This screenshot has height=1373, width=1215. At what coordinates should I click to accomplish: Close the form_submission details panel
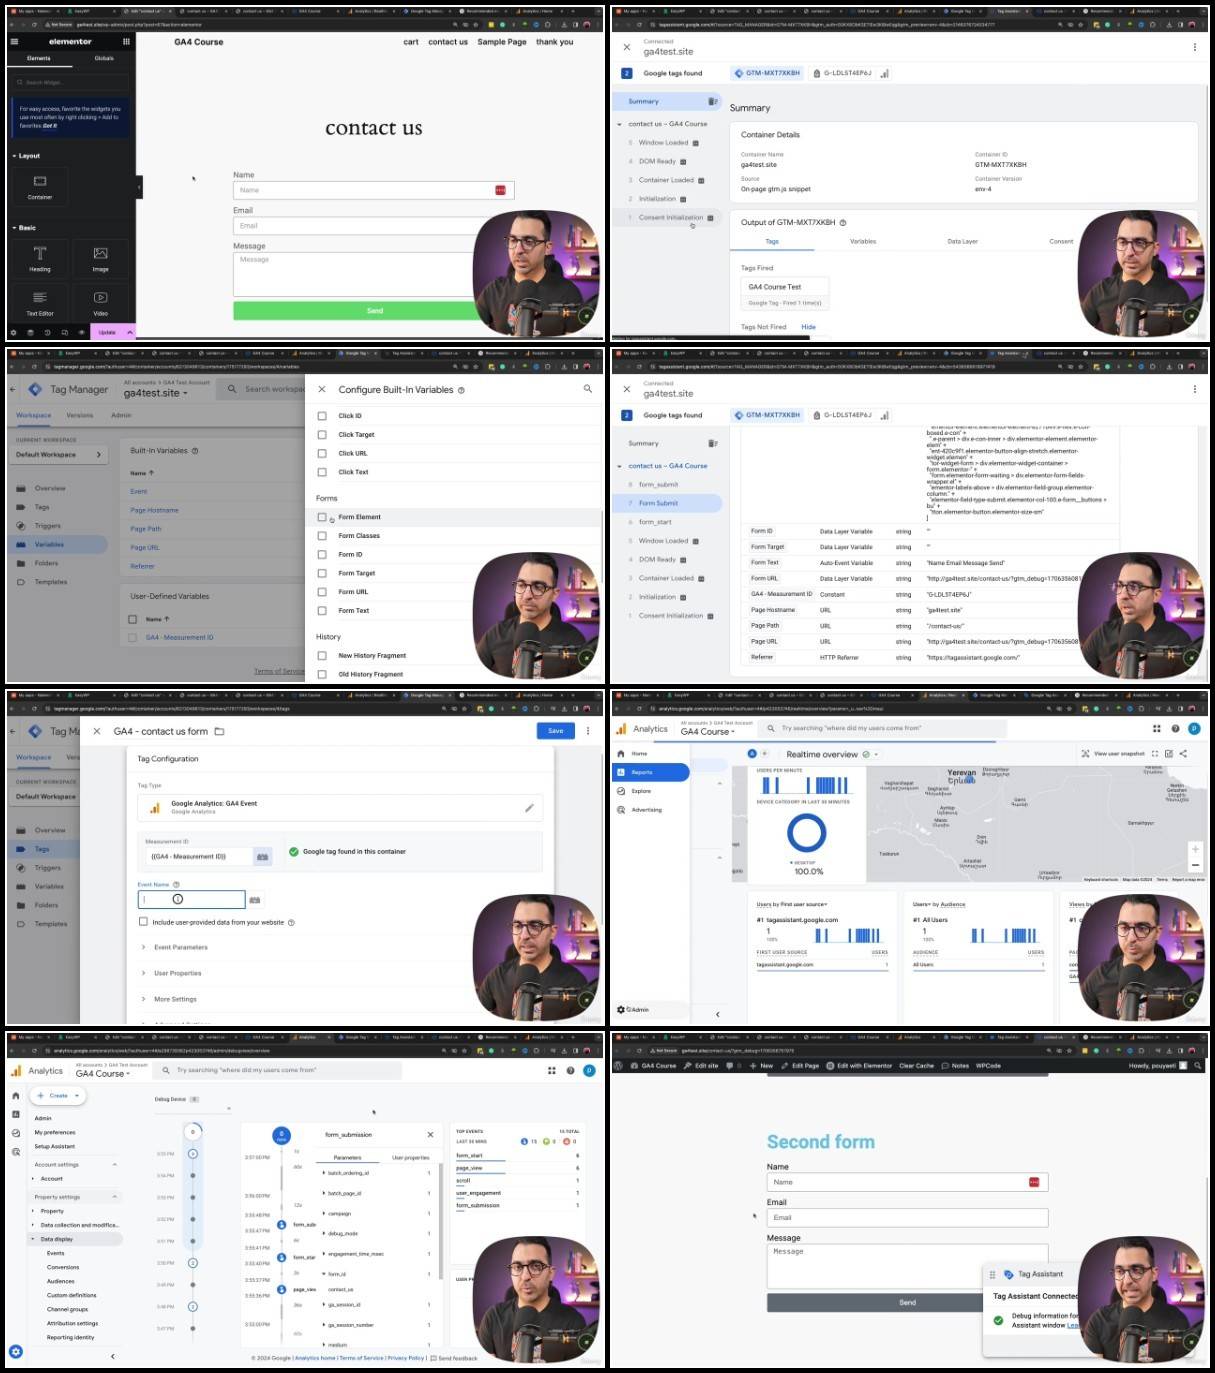coord(431,1135)
